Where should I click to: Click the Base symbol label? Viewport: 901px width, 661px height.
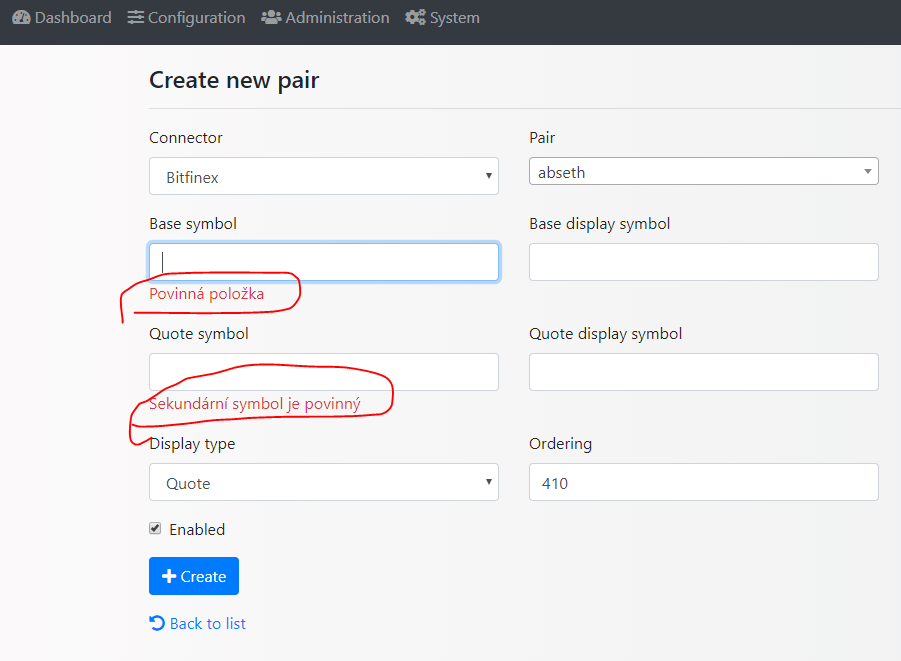coord(193,224)
